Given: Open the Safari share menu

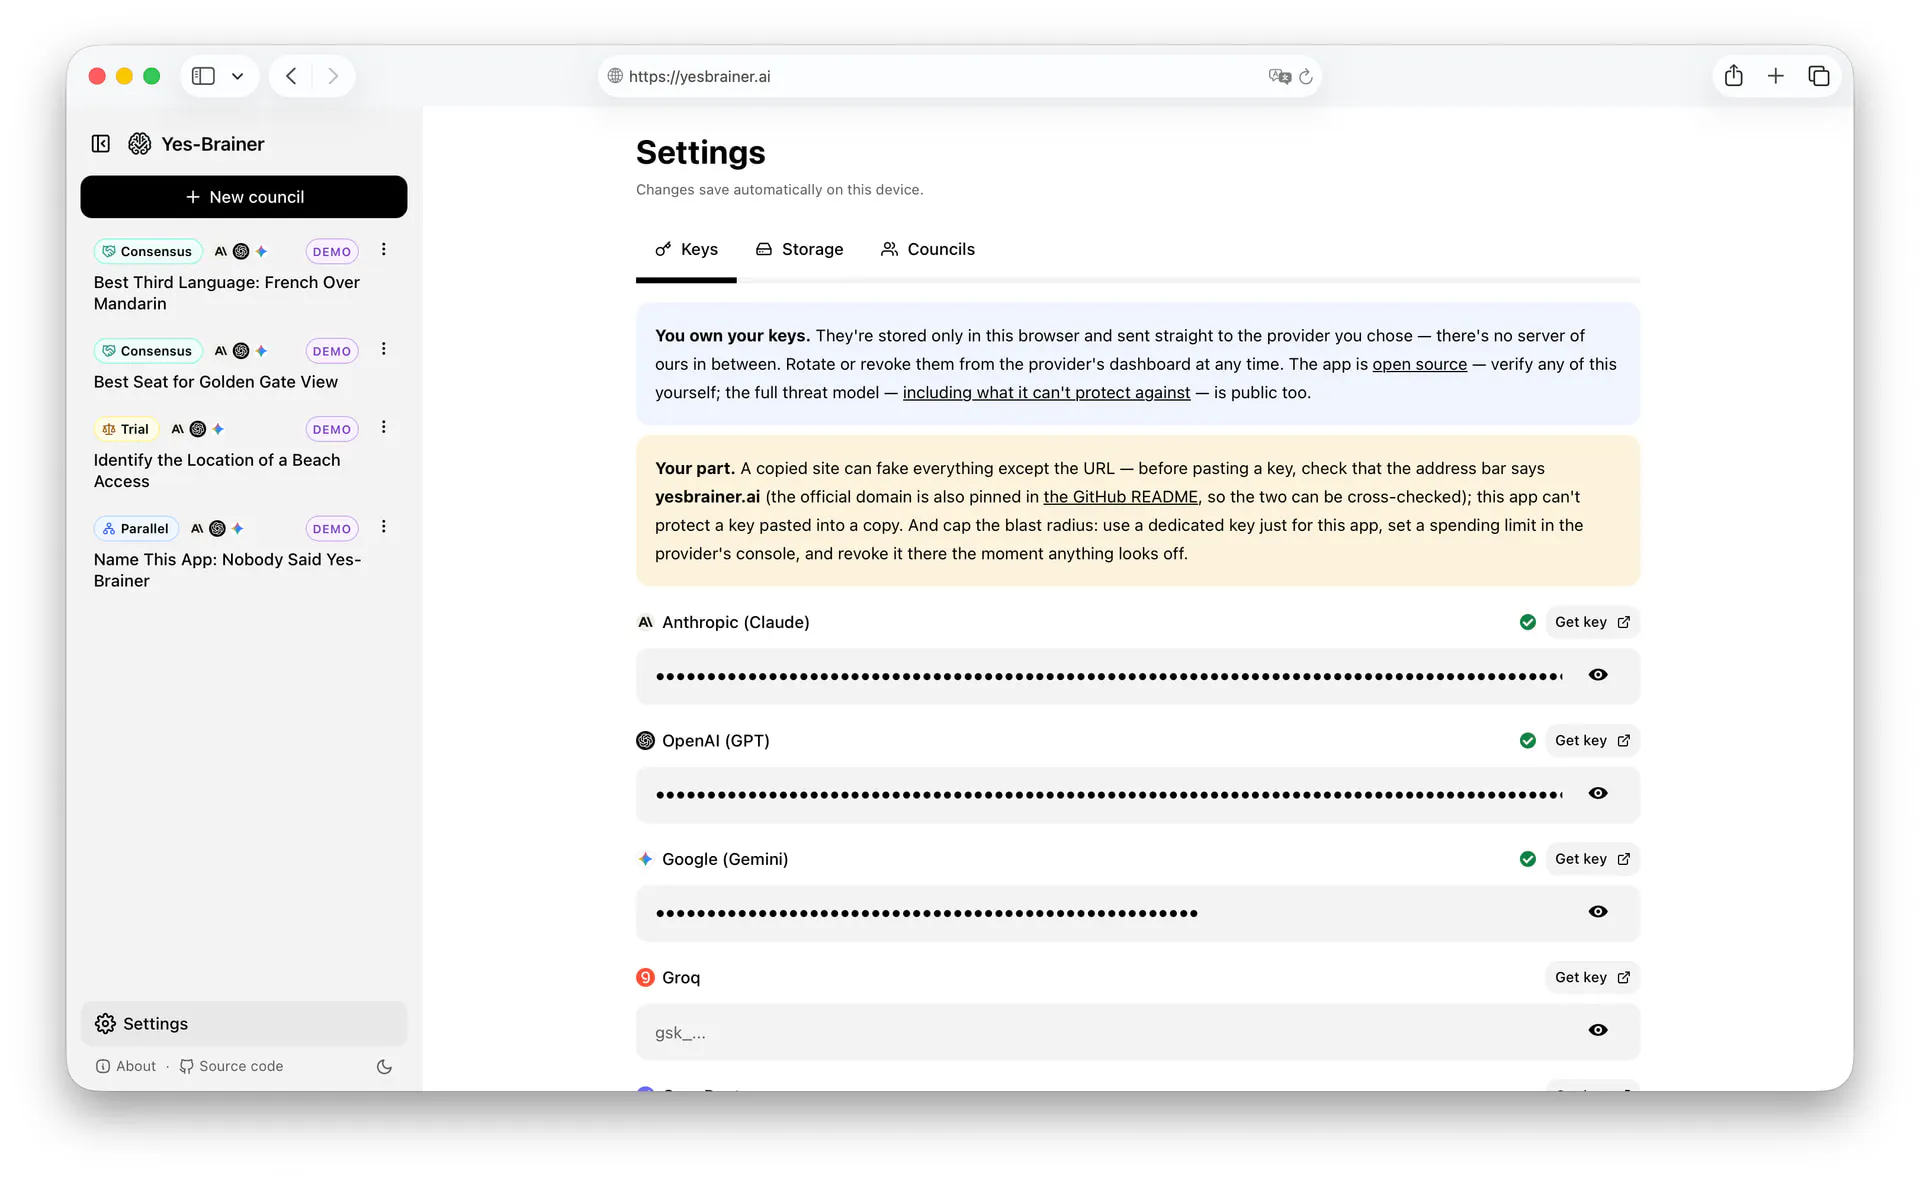Looking at the screenshot, I should (x=1734, y=76).
